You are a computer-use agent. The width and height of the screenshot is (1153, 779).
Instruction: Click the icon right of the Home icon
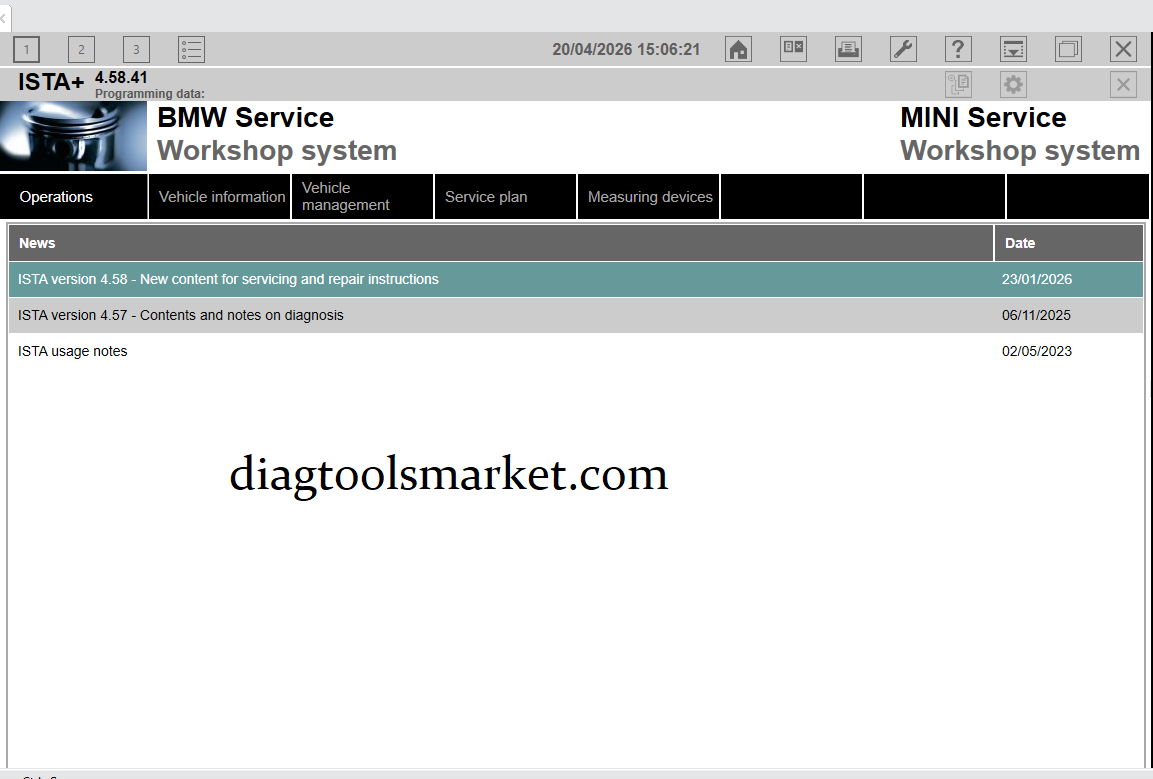tap(793, 49)
